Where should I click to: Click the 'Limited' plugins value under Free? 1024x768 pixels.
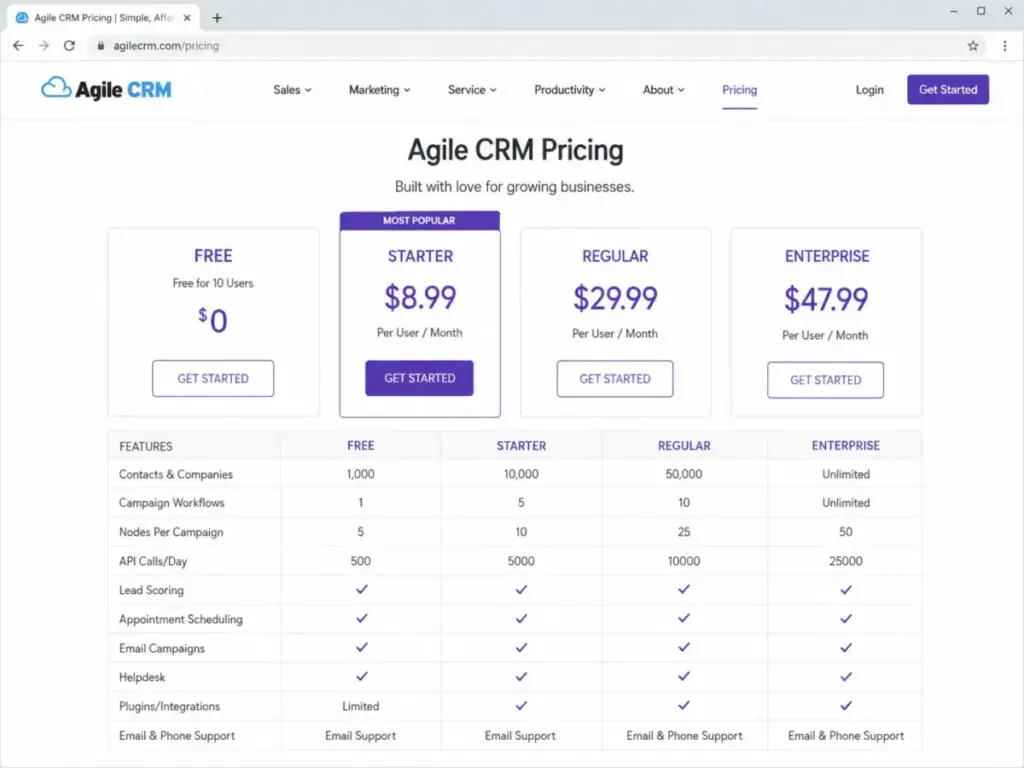pyautogui.click(x=360, y=706)
